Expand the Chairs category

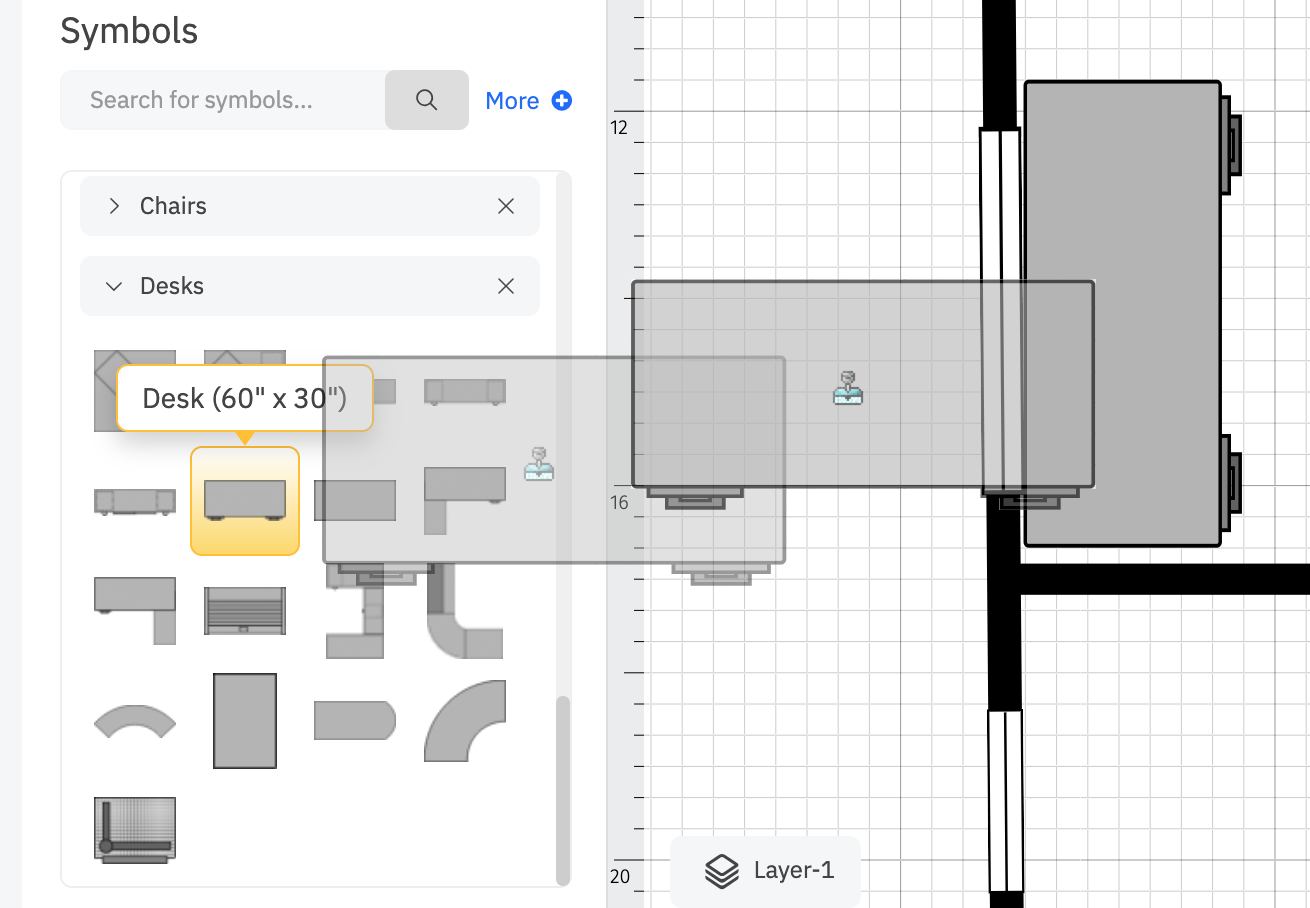(x=114, y=206)
